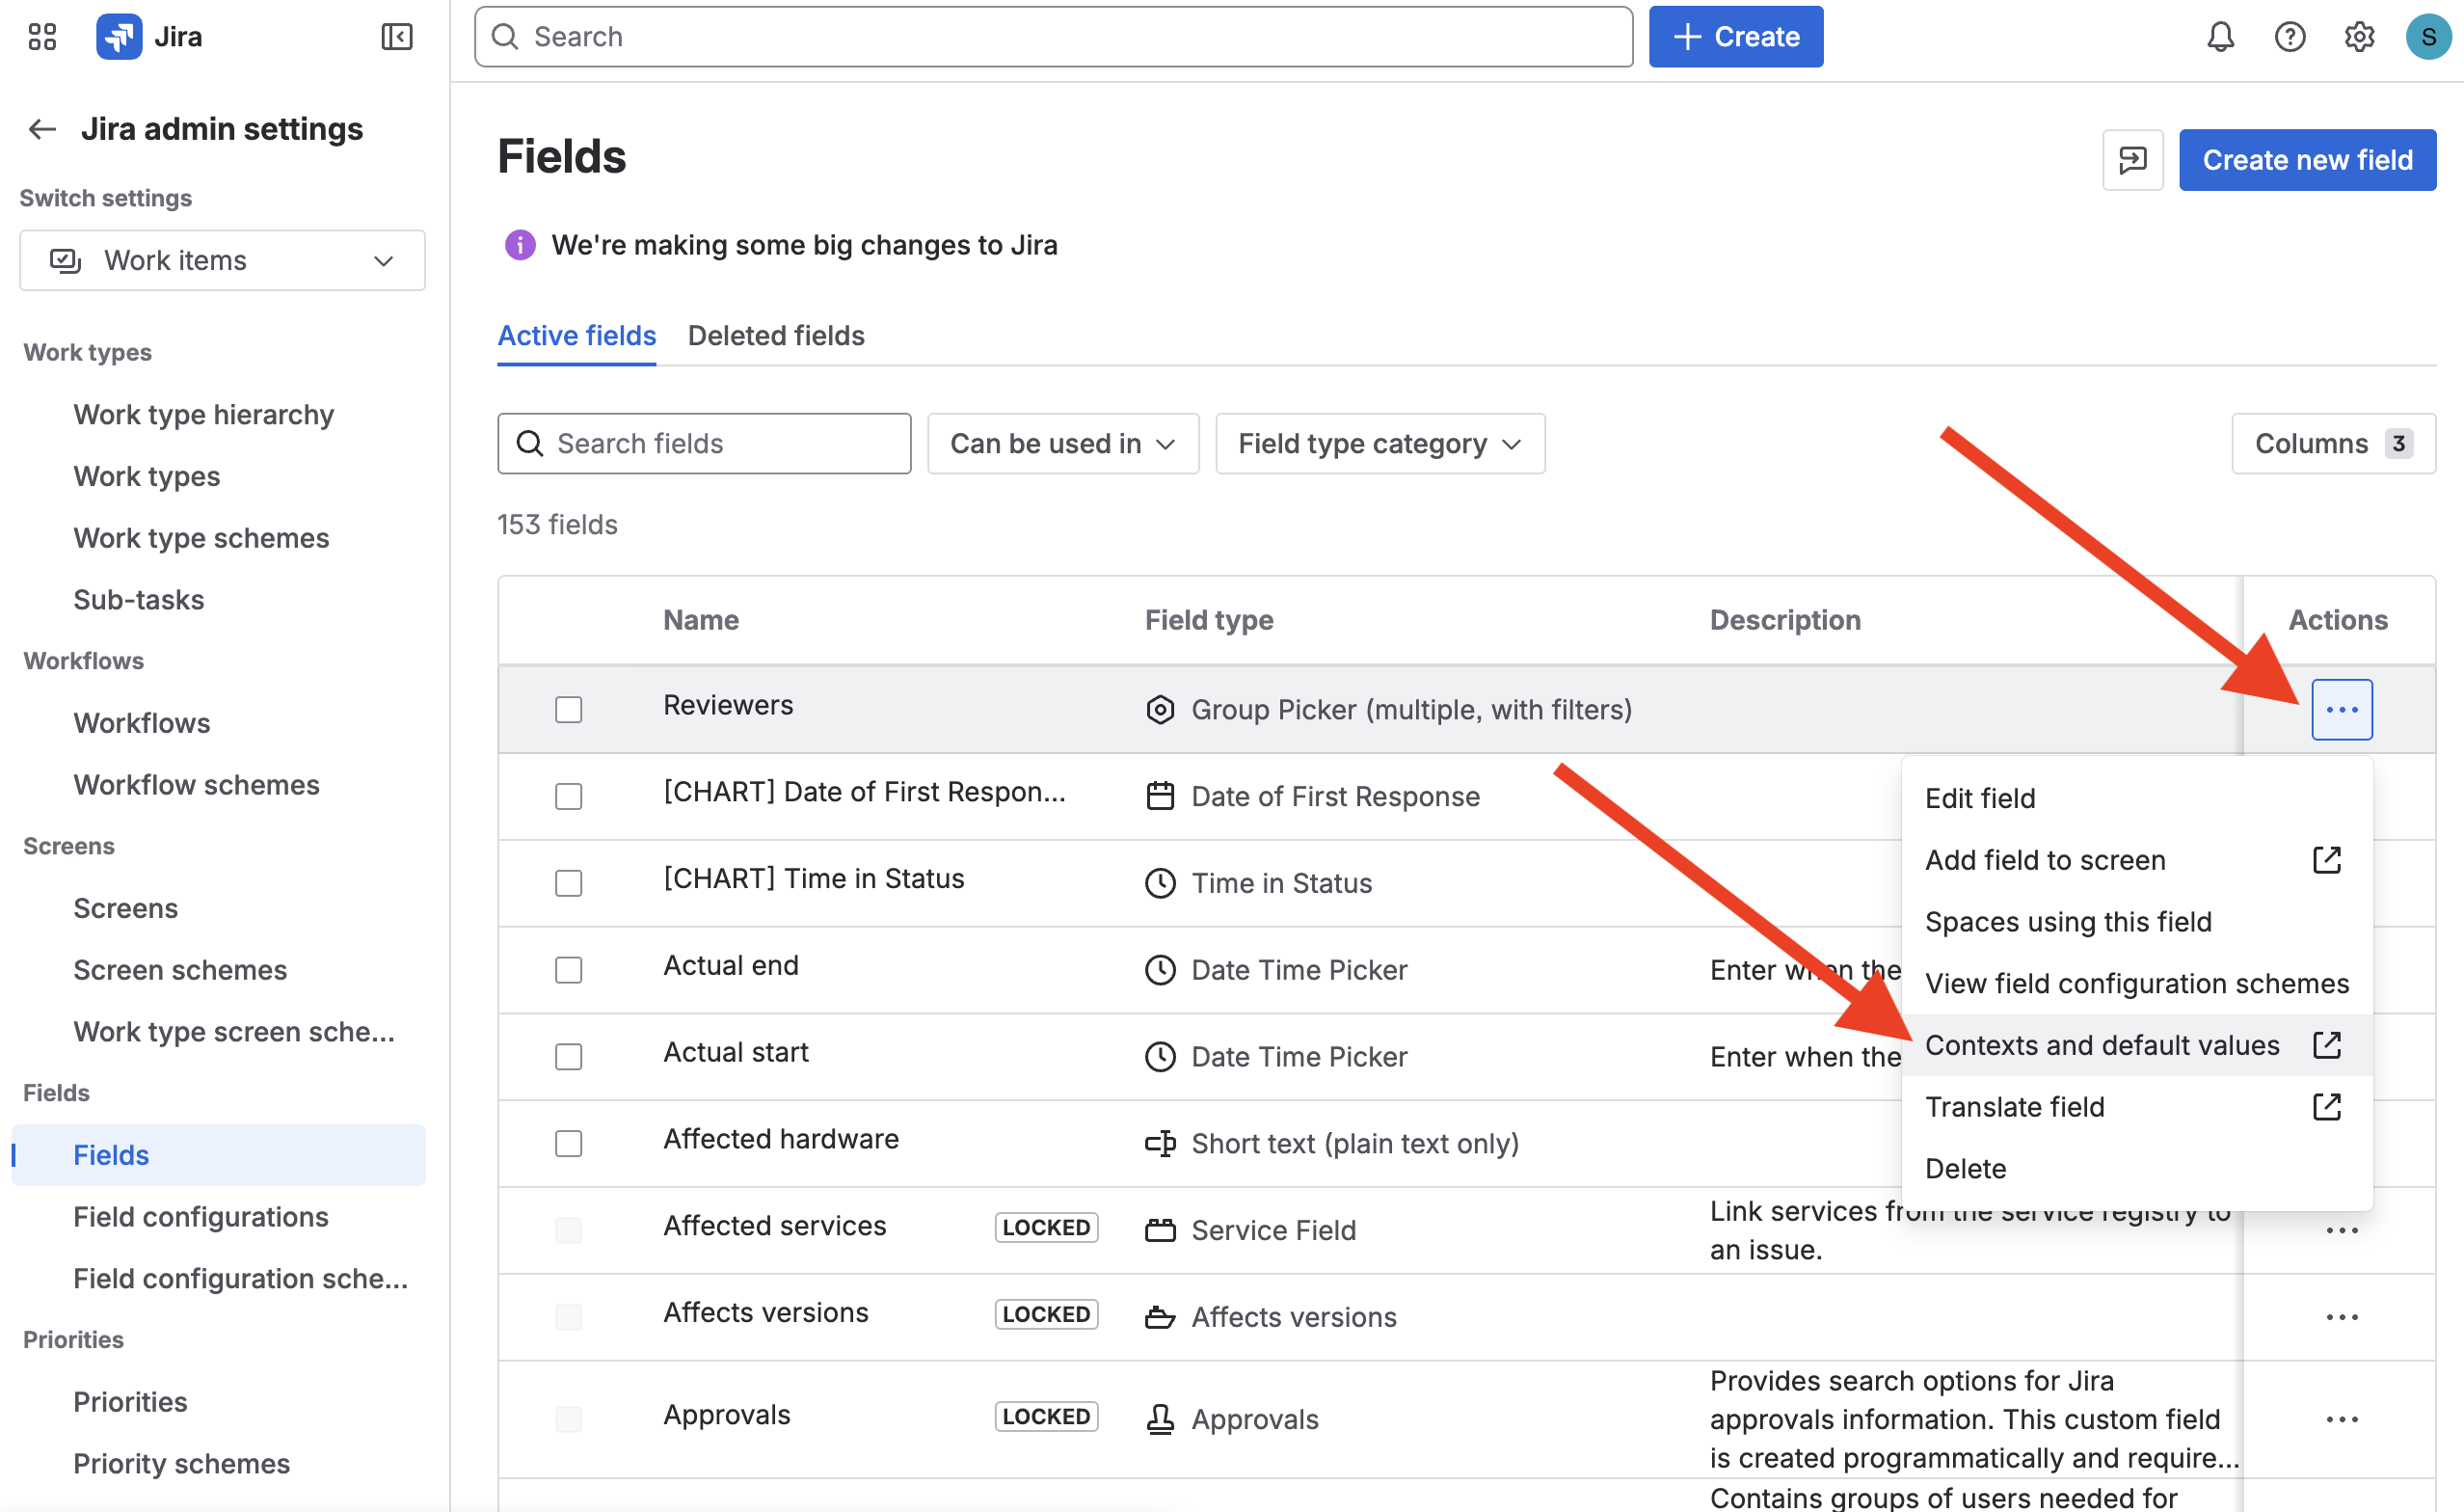
Task: Open the Columns selector button
Action: tap(2332, 444)
